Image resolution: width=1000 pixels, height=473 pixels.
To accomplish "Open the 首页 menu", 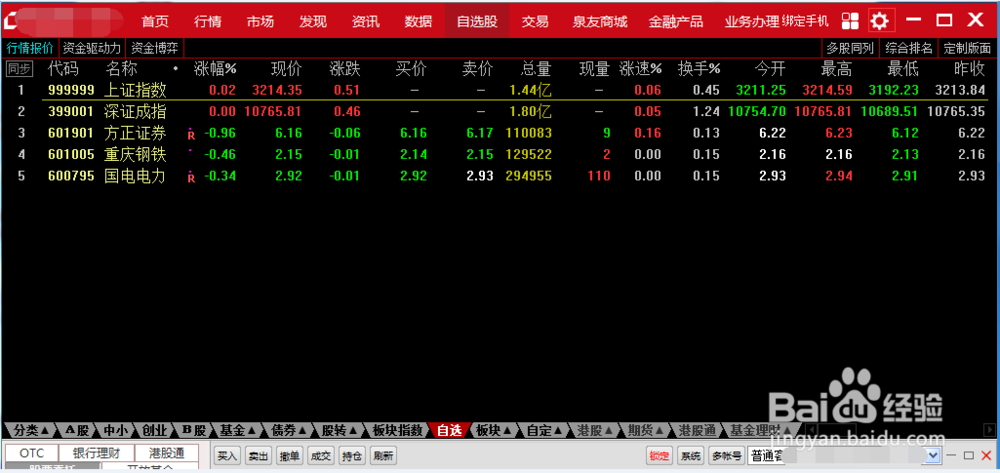I will pyautogui.click(x=155, y=21).
